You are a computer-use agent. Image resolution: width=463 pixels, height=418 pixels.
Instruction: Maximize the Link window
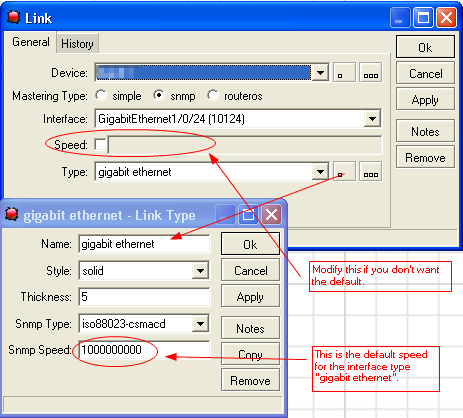(423, 18)
